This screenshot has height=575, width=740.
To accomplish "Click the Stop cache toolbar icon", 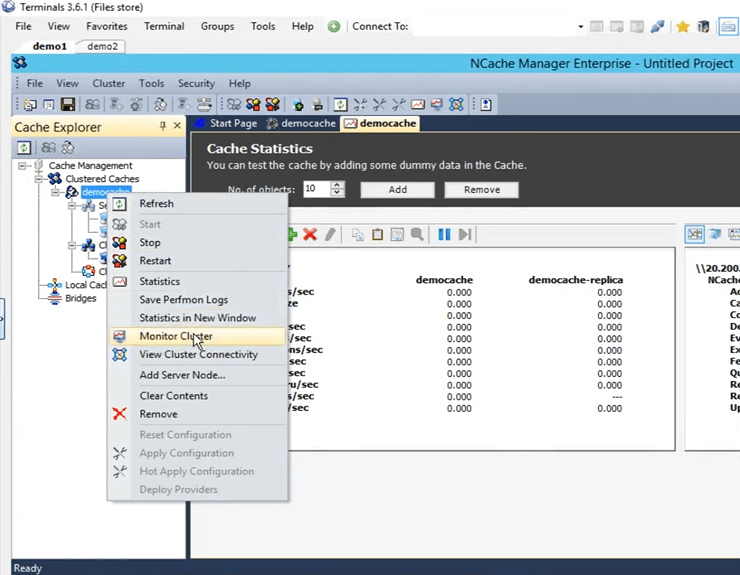I will coord(253,104).
